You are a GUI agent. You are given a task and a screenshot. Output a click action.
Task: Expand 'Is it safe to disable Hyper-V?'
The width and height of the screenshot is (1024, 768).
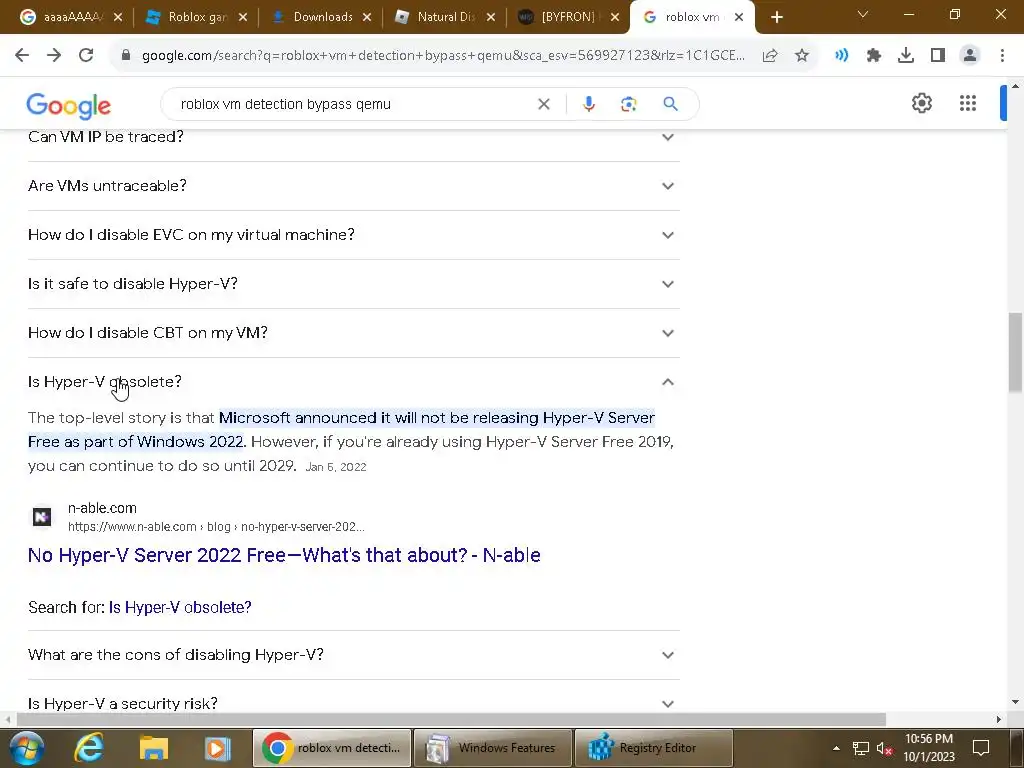[353, 284]
